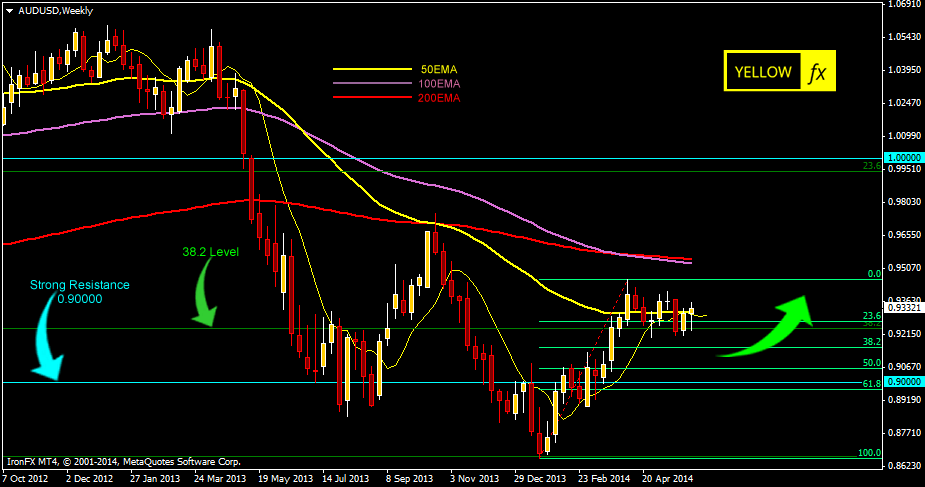
Task: Select the yellow 50EMA legend line
Action: coord(372,69)
